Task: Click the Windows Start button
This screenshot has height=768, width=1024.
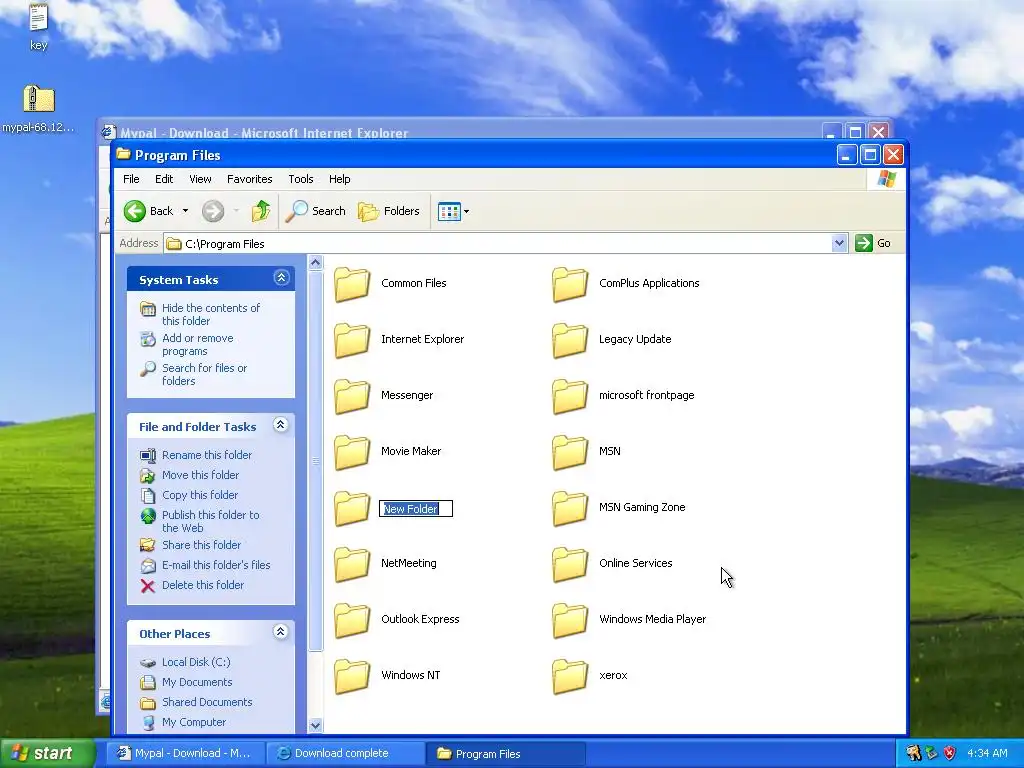Action: [46, 753]
